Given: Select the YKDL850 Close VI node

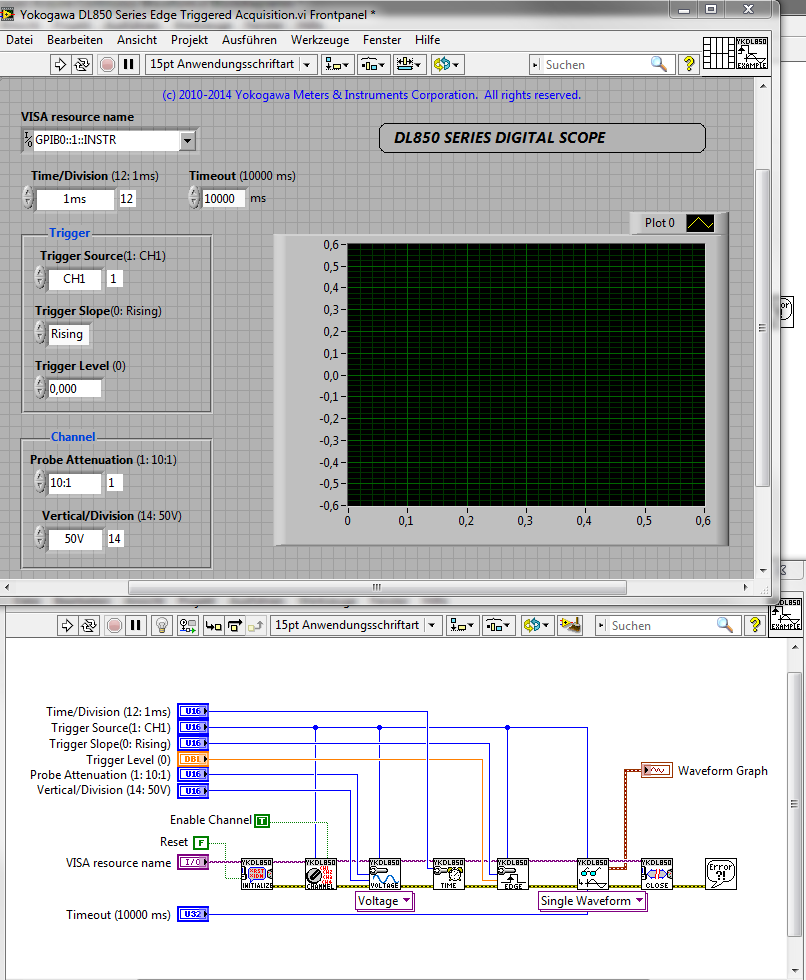Looking at the screenshot, I should point(657,874).
